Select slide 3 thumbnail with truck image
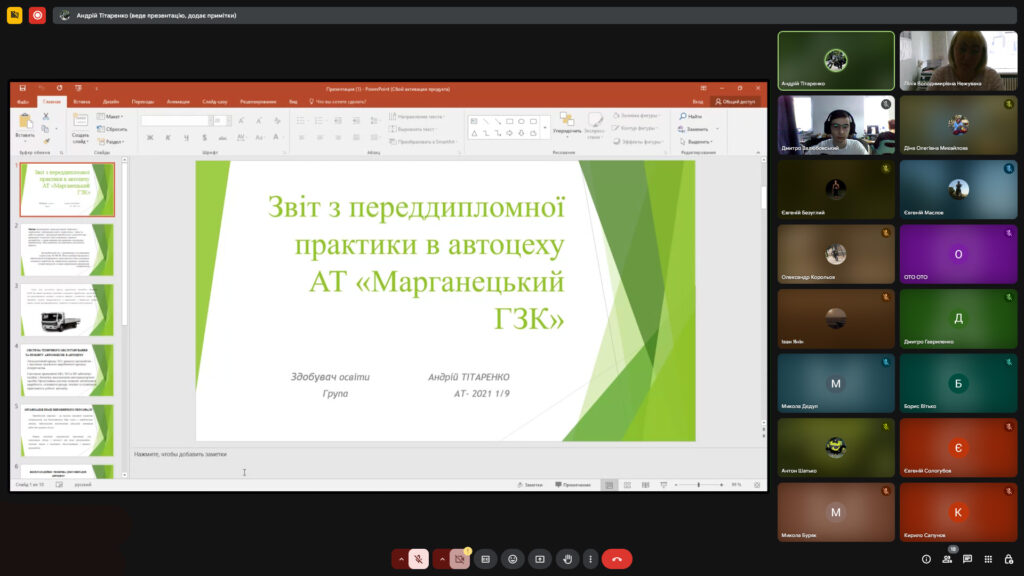This screenshot has width=1024, height=576. click(67, 310)
